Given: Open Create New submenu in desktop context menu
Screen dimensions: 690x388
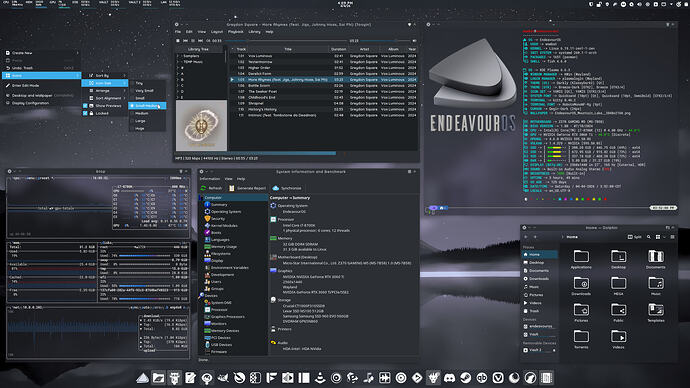Looking at the screenshot, I should [x=42, y=53].
